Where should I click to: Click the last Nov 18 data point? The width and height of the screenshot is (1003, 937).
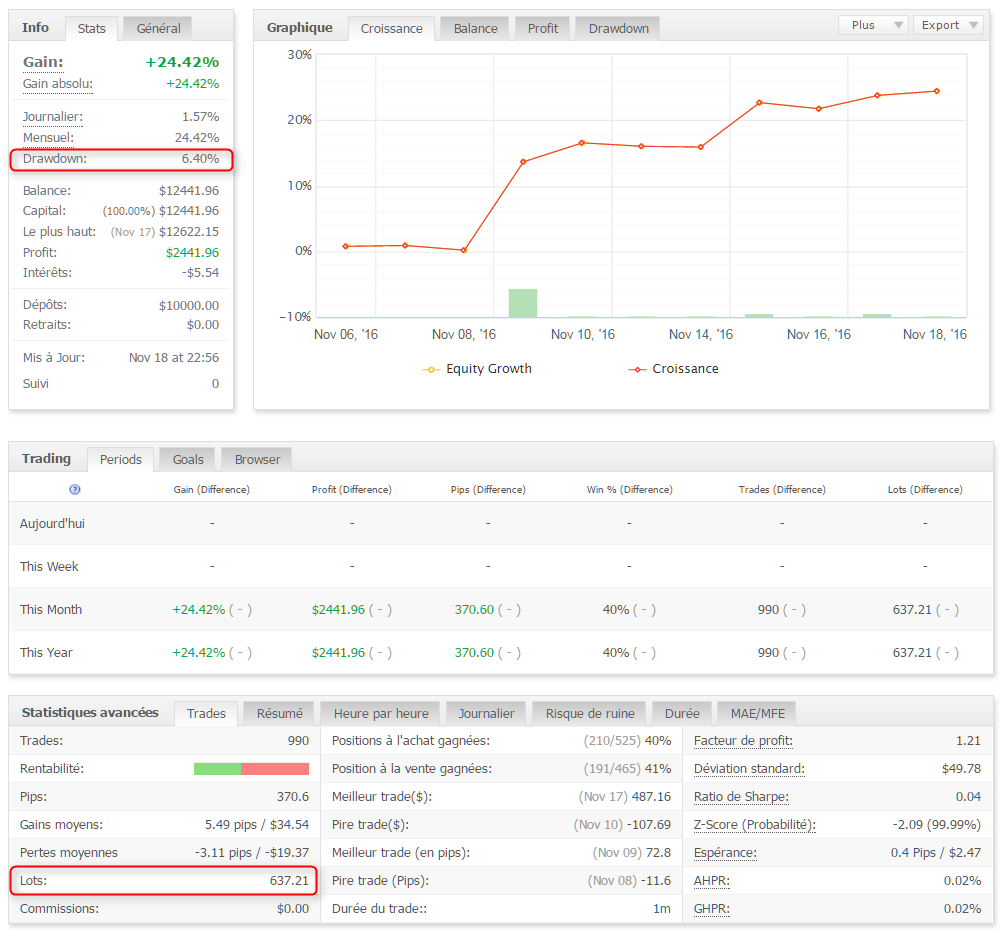936,91
